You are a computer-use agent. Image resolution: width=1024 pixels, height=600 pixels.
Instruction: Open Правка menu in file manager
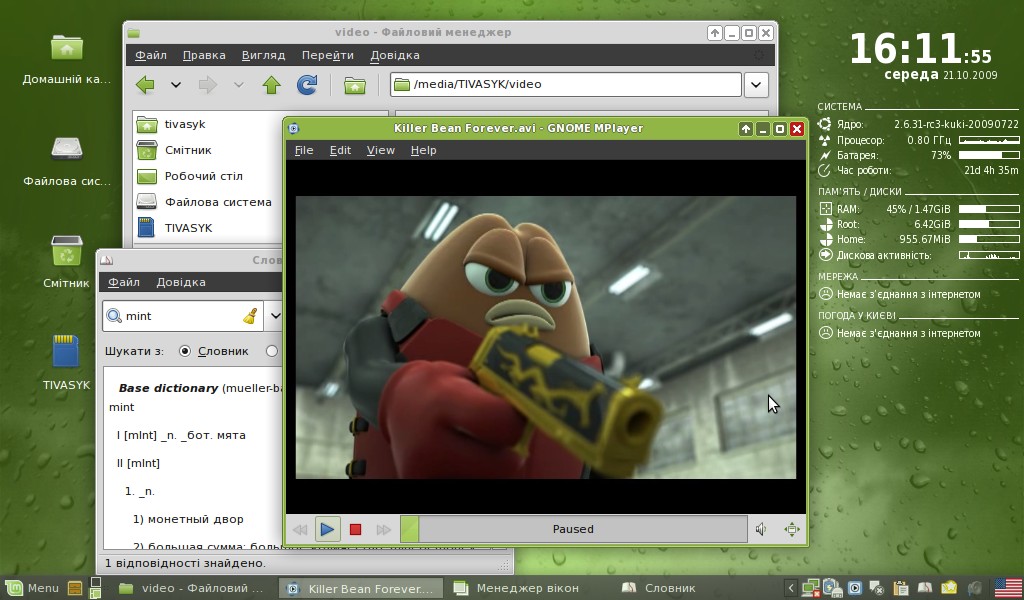point(204,55)
